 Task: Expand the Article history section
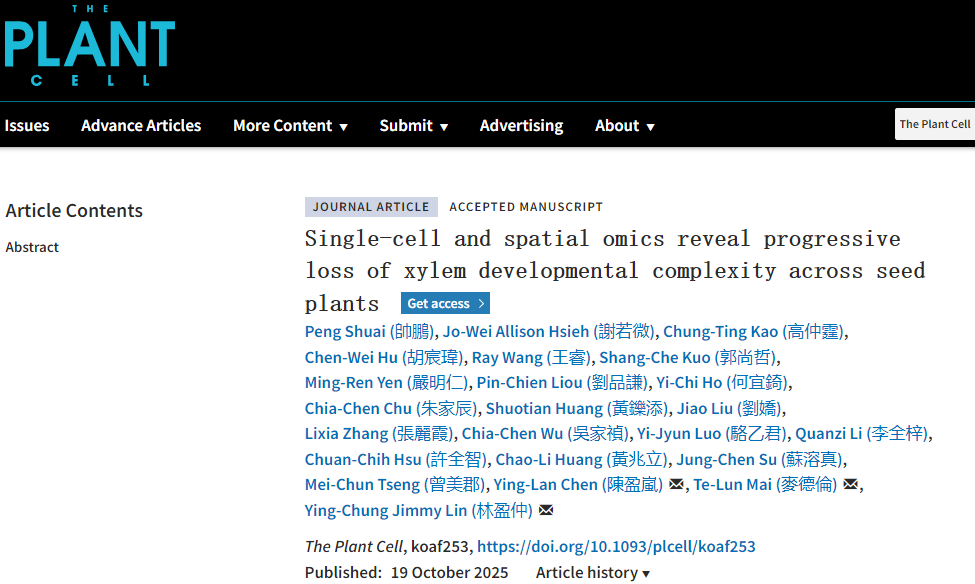point(592,573)
